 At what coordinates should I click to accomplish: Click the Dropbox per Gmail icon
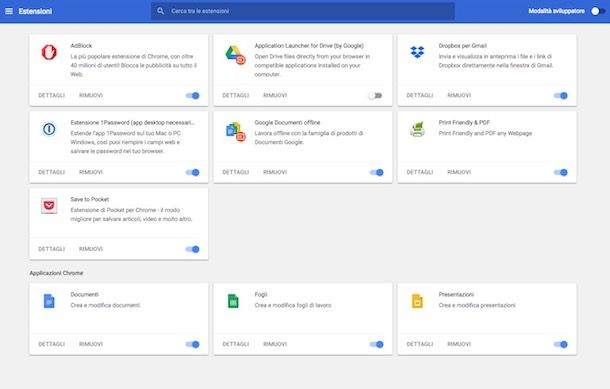417,52
